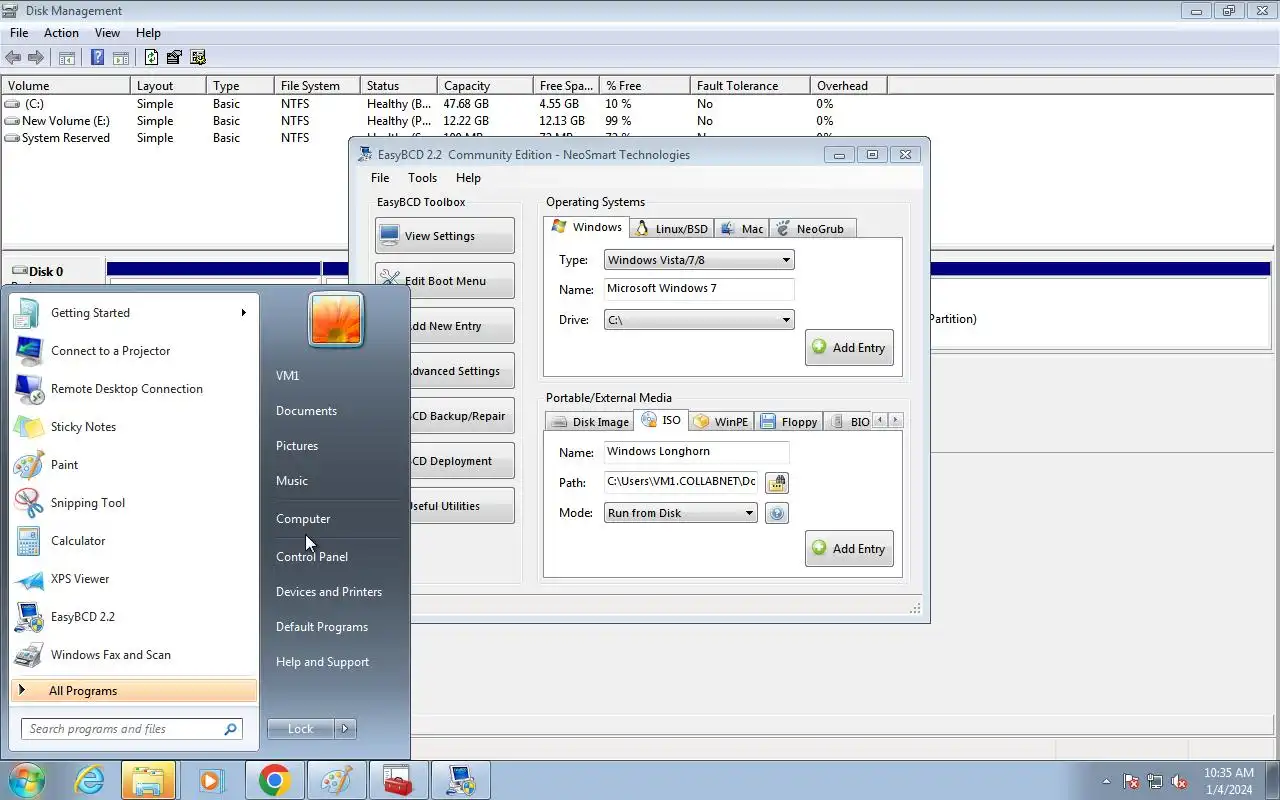Show hidden tray icons arrow
1280x800 pixels.
[1106, 782]
